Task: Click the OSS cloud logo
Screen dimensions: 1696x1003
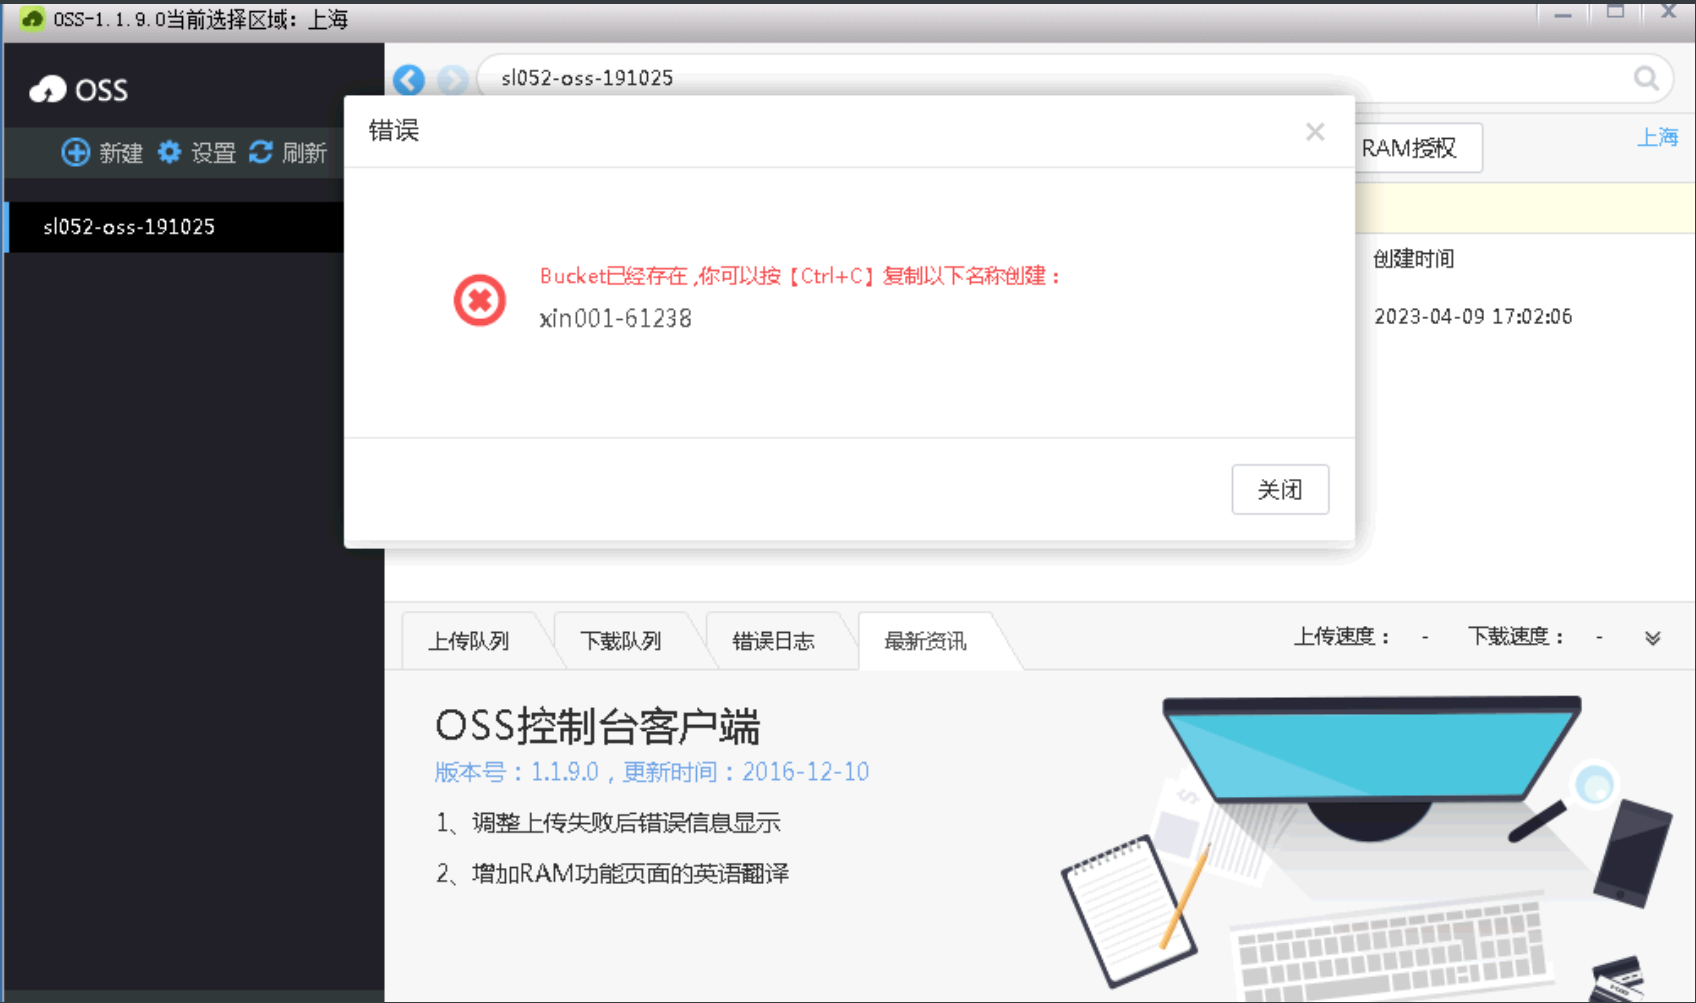Action: click(47, 90)
